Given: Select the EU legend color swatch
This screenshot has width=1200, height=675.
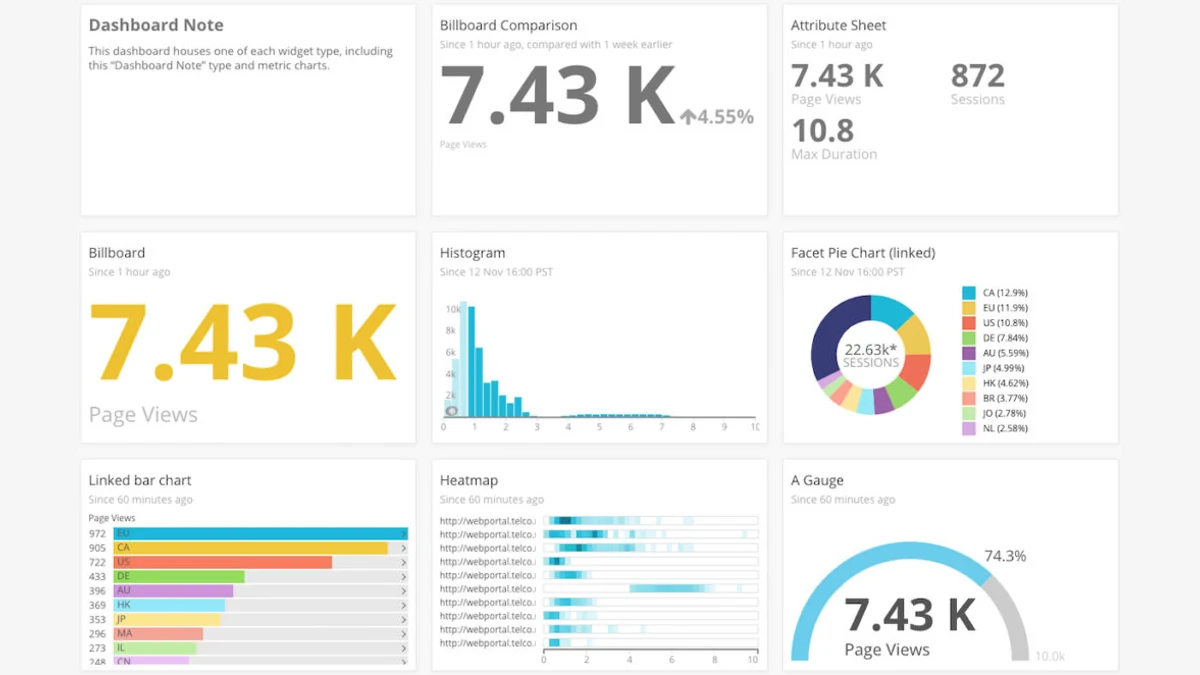Looking at the screenshot, I should click(x=968, y=308).
